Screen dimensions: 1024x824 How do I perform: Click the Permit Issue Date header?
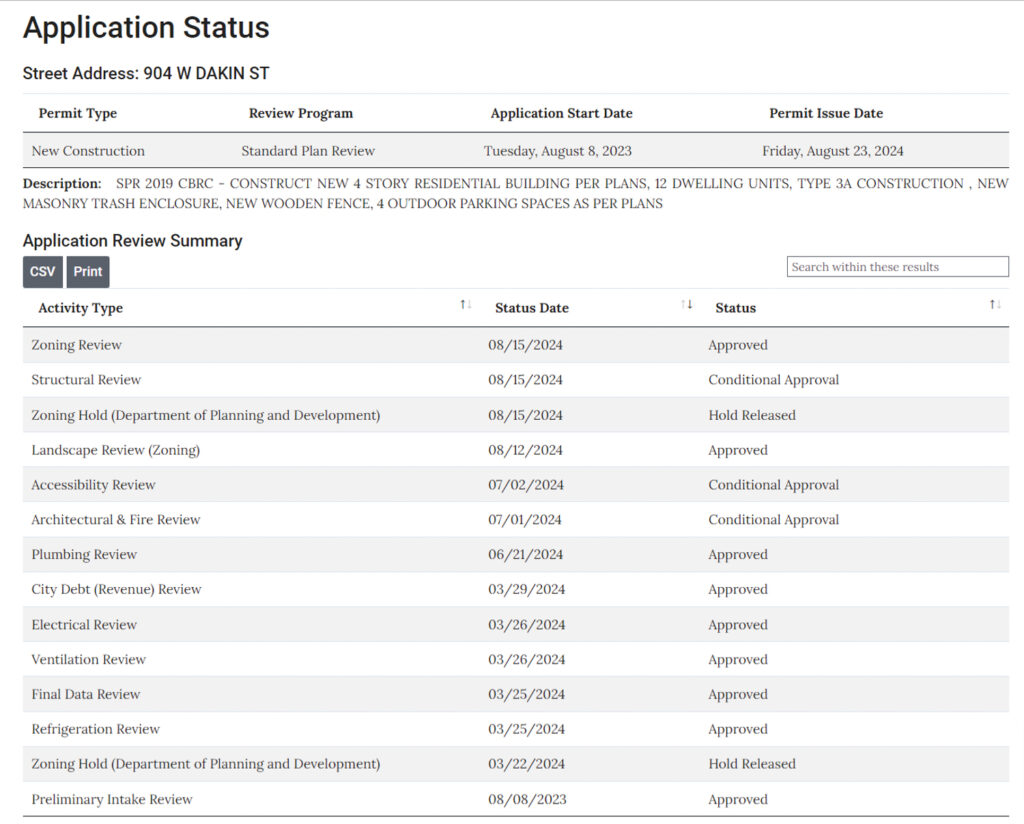coord(825,113)
